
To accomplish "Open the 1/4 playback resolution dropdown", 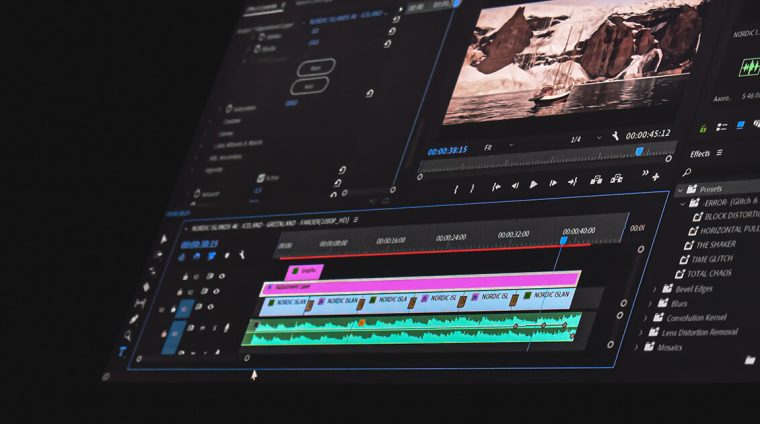I will tap(586, 139).
